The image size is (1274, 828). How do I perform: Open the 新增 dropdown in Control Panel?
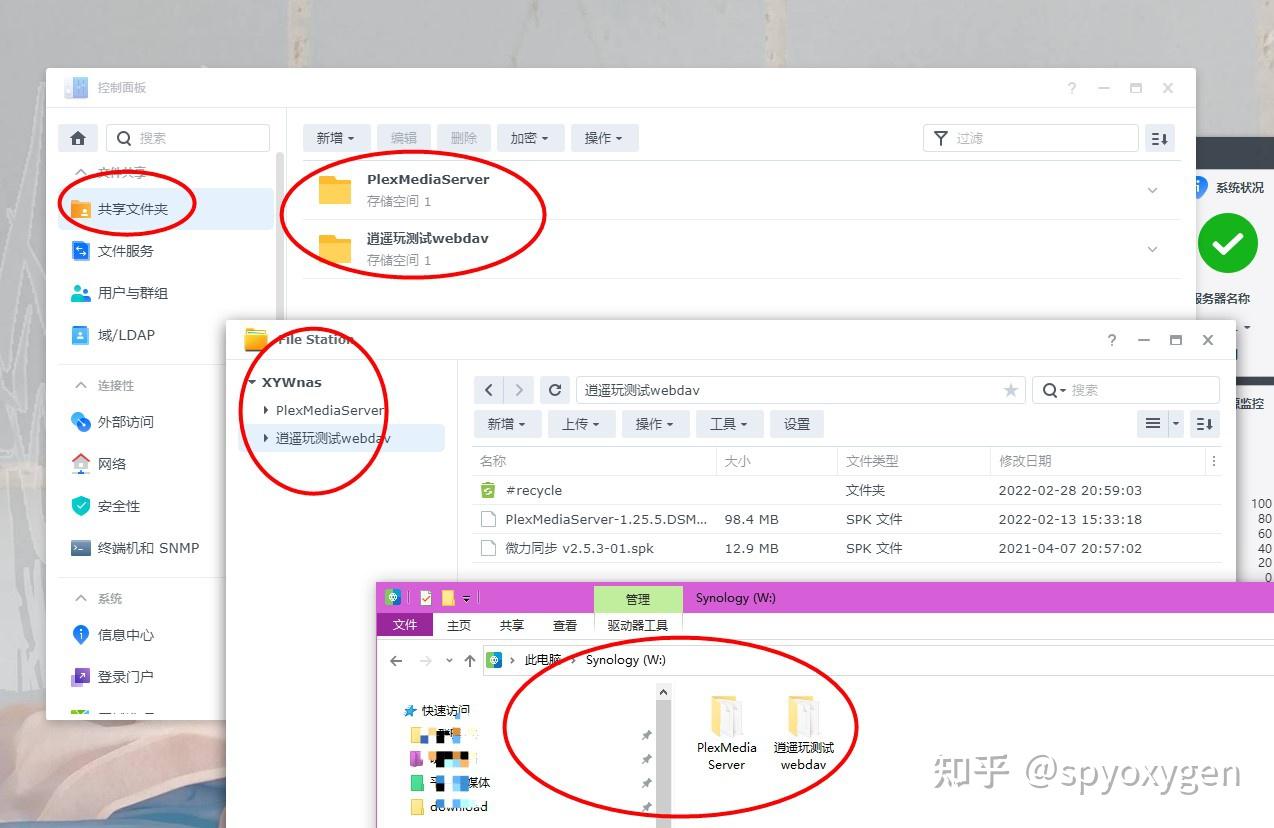(x=336, y=137)
